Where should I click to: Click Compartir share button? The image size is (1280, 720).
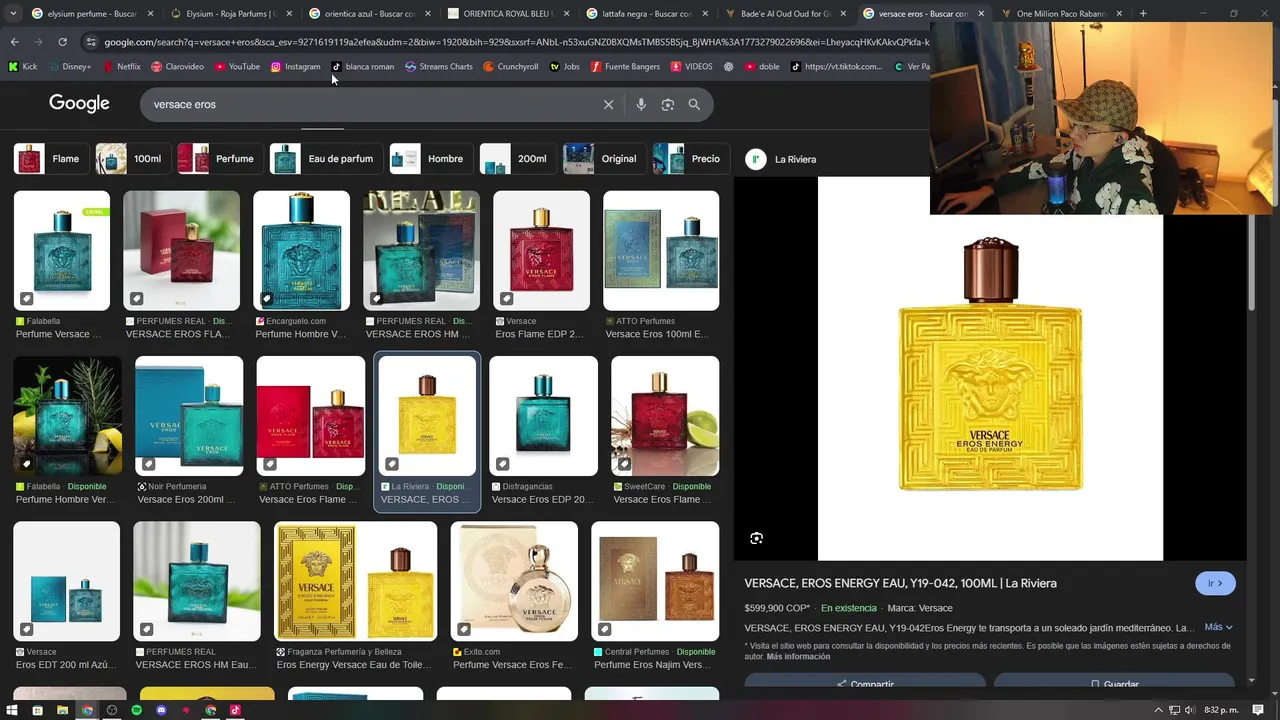pyautogui.click(x=865, y=682)
